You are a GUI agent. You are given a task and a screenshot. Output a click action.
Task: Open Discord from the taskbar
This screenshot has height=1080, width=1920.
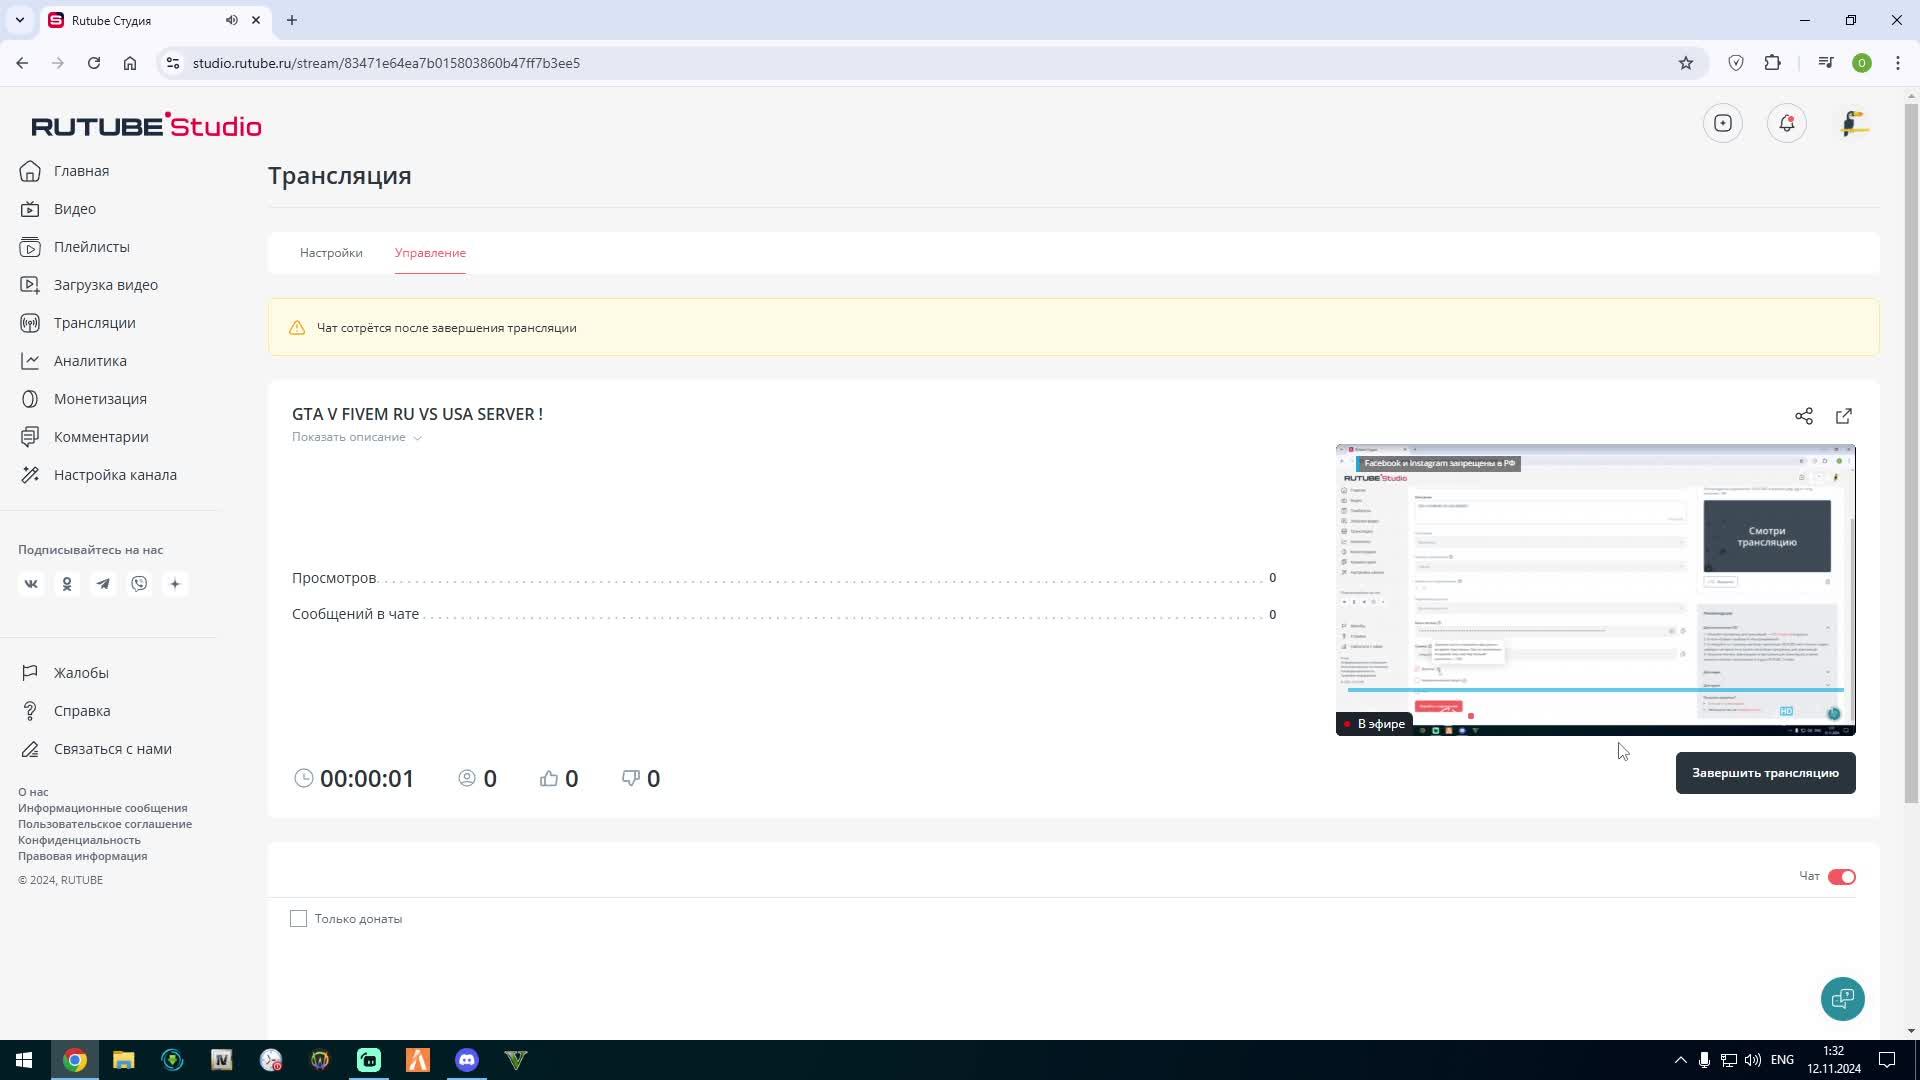(x=467, y=1060)
